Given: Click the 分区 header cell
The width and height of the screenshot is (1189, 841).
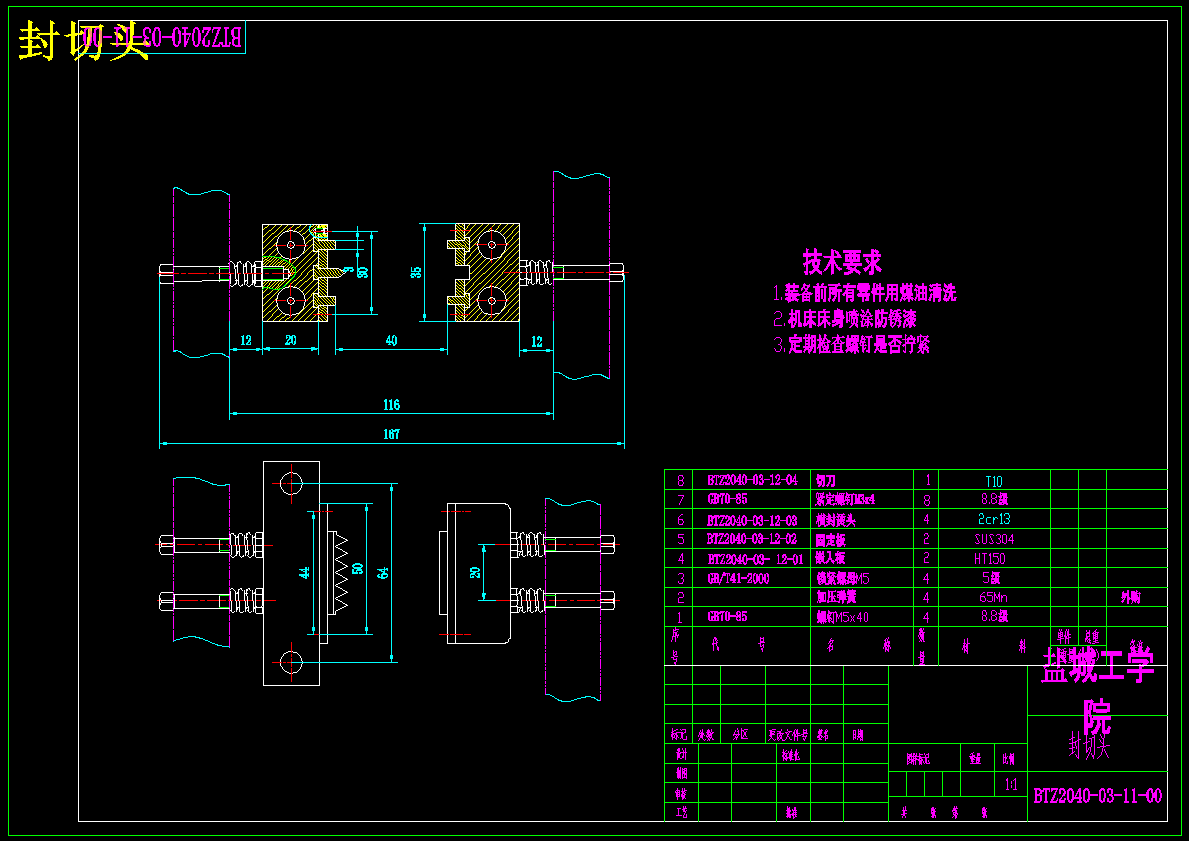Looking at the screenshot, I should (x=741, y=735).
